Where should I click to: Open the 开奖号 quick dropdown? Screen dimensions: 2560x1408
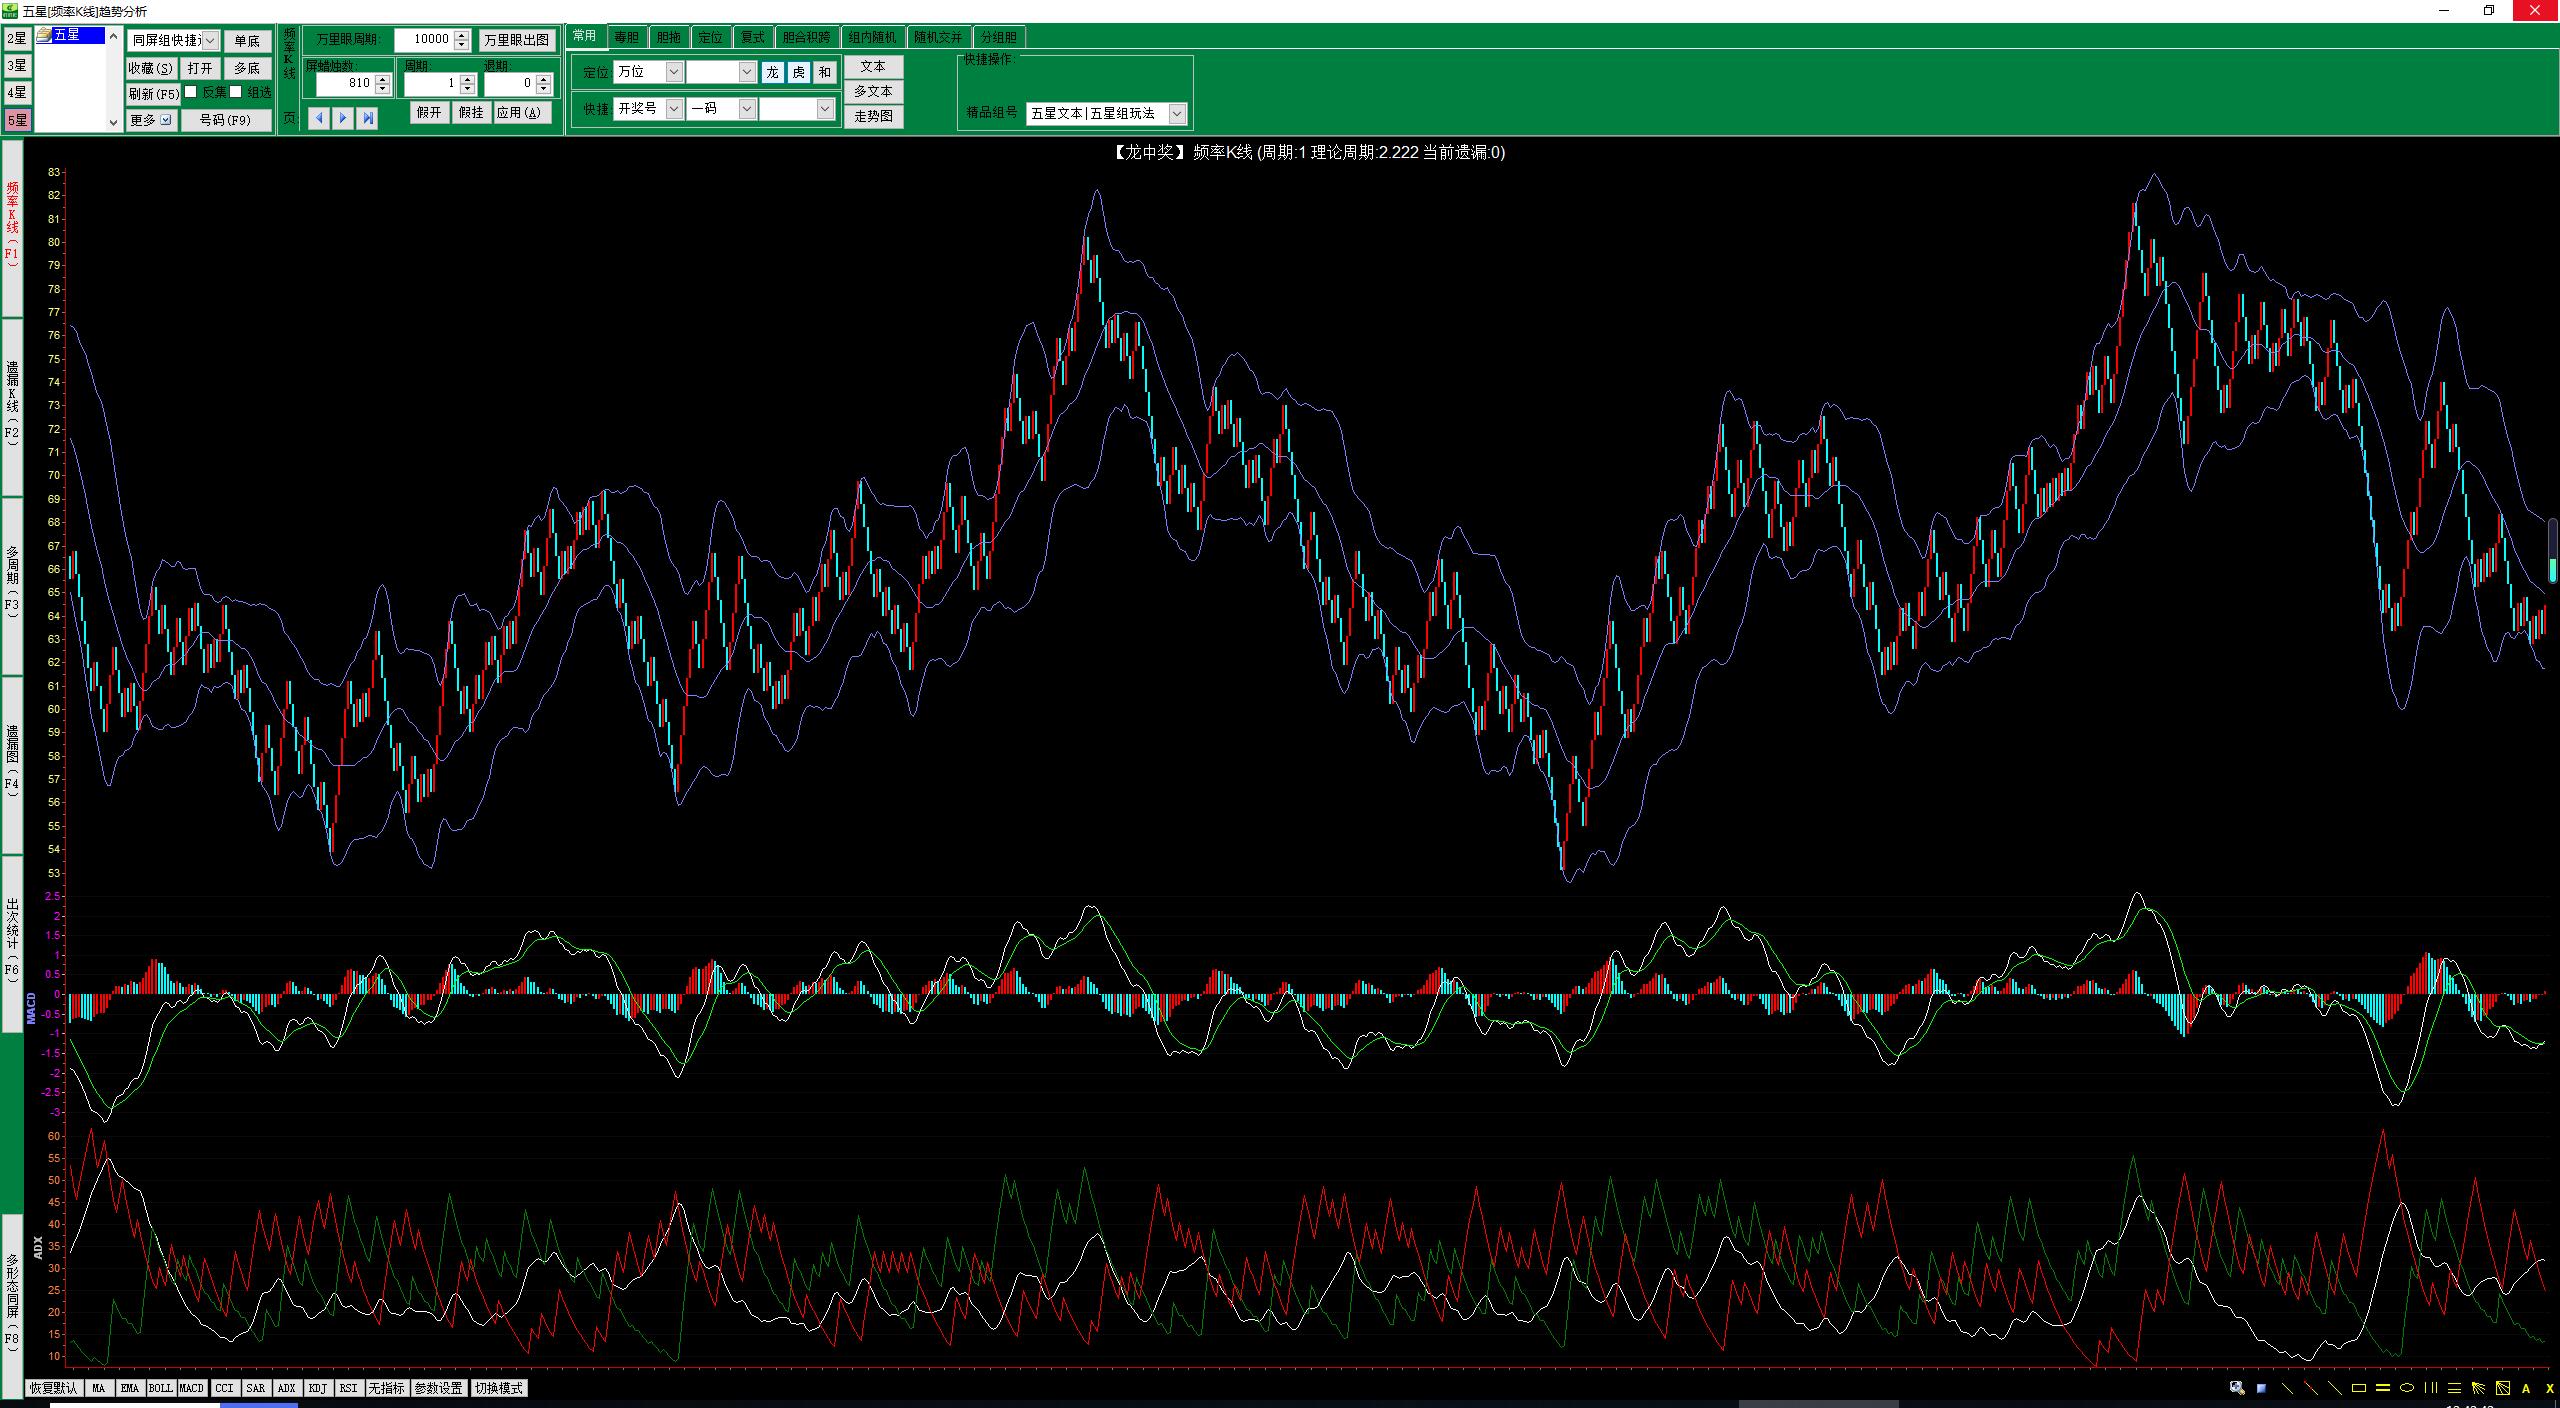pyautogui.click(x=674, y=108)
